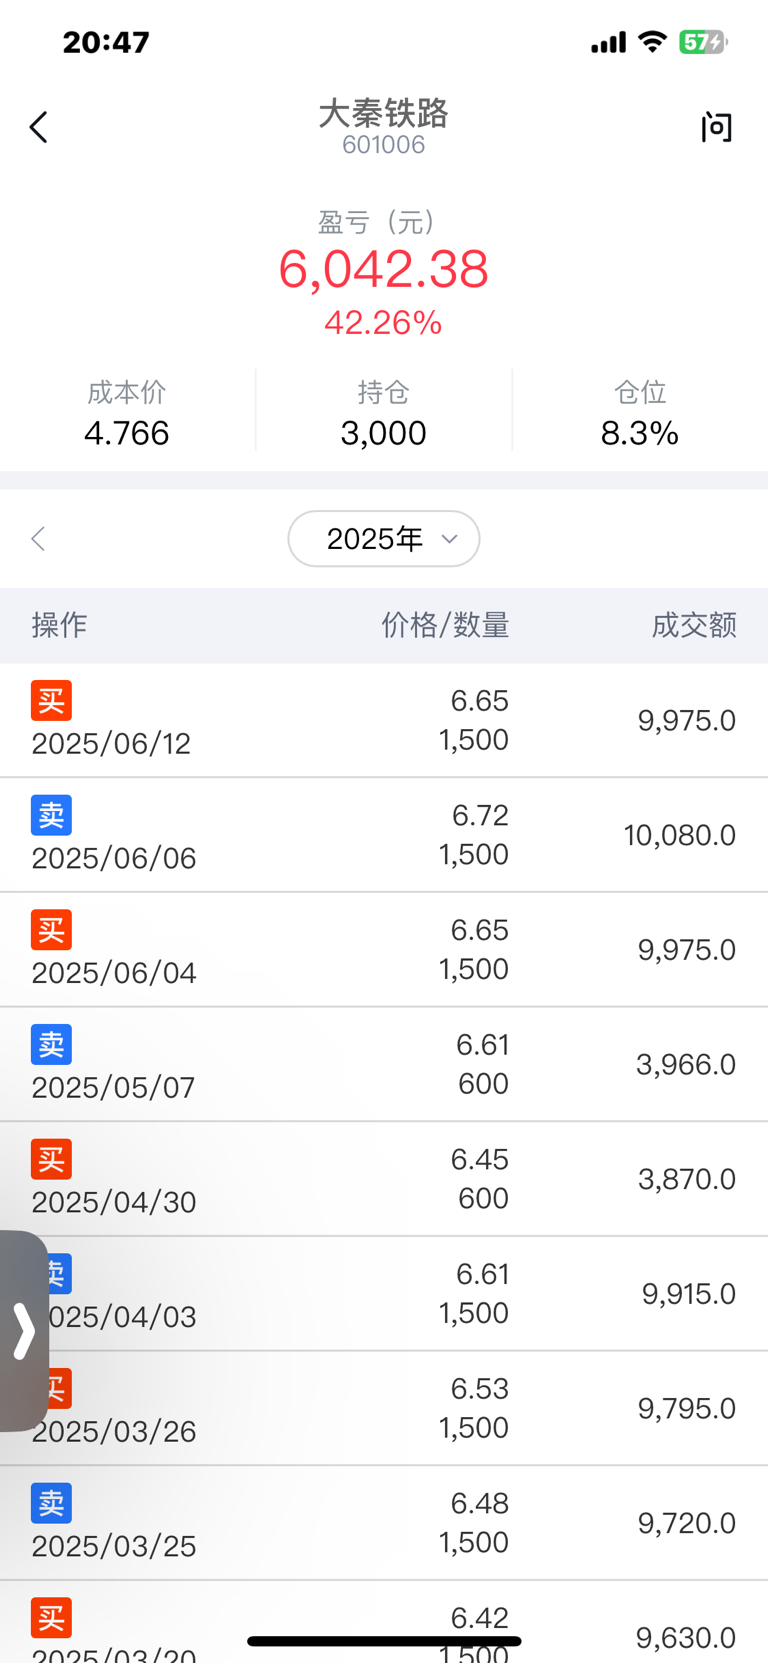The image size is (768, 1663).
Task: Tap the 买 badge for 2025/04/30
Action: point(51,1160)
